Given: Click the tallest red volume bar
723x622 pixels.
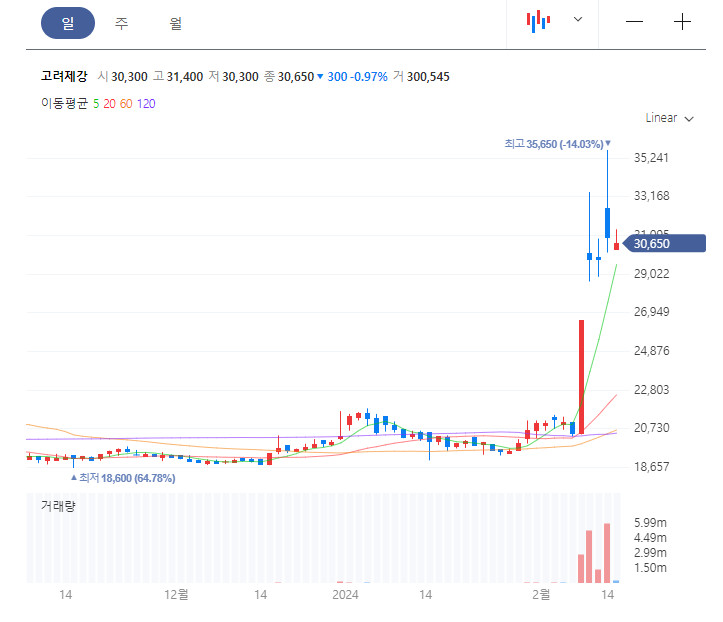Looking at the screenshot, I should pos(607,553).
